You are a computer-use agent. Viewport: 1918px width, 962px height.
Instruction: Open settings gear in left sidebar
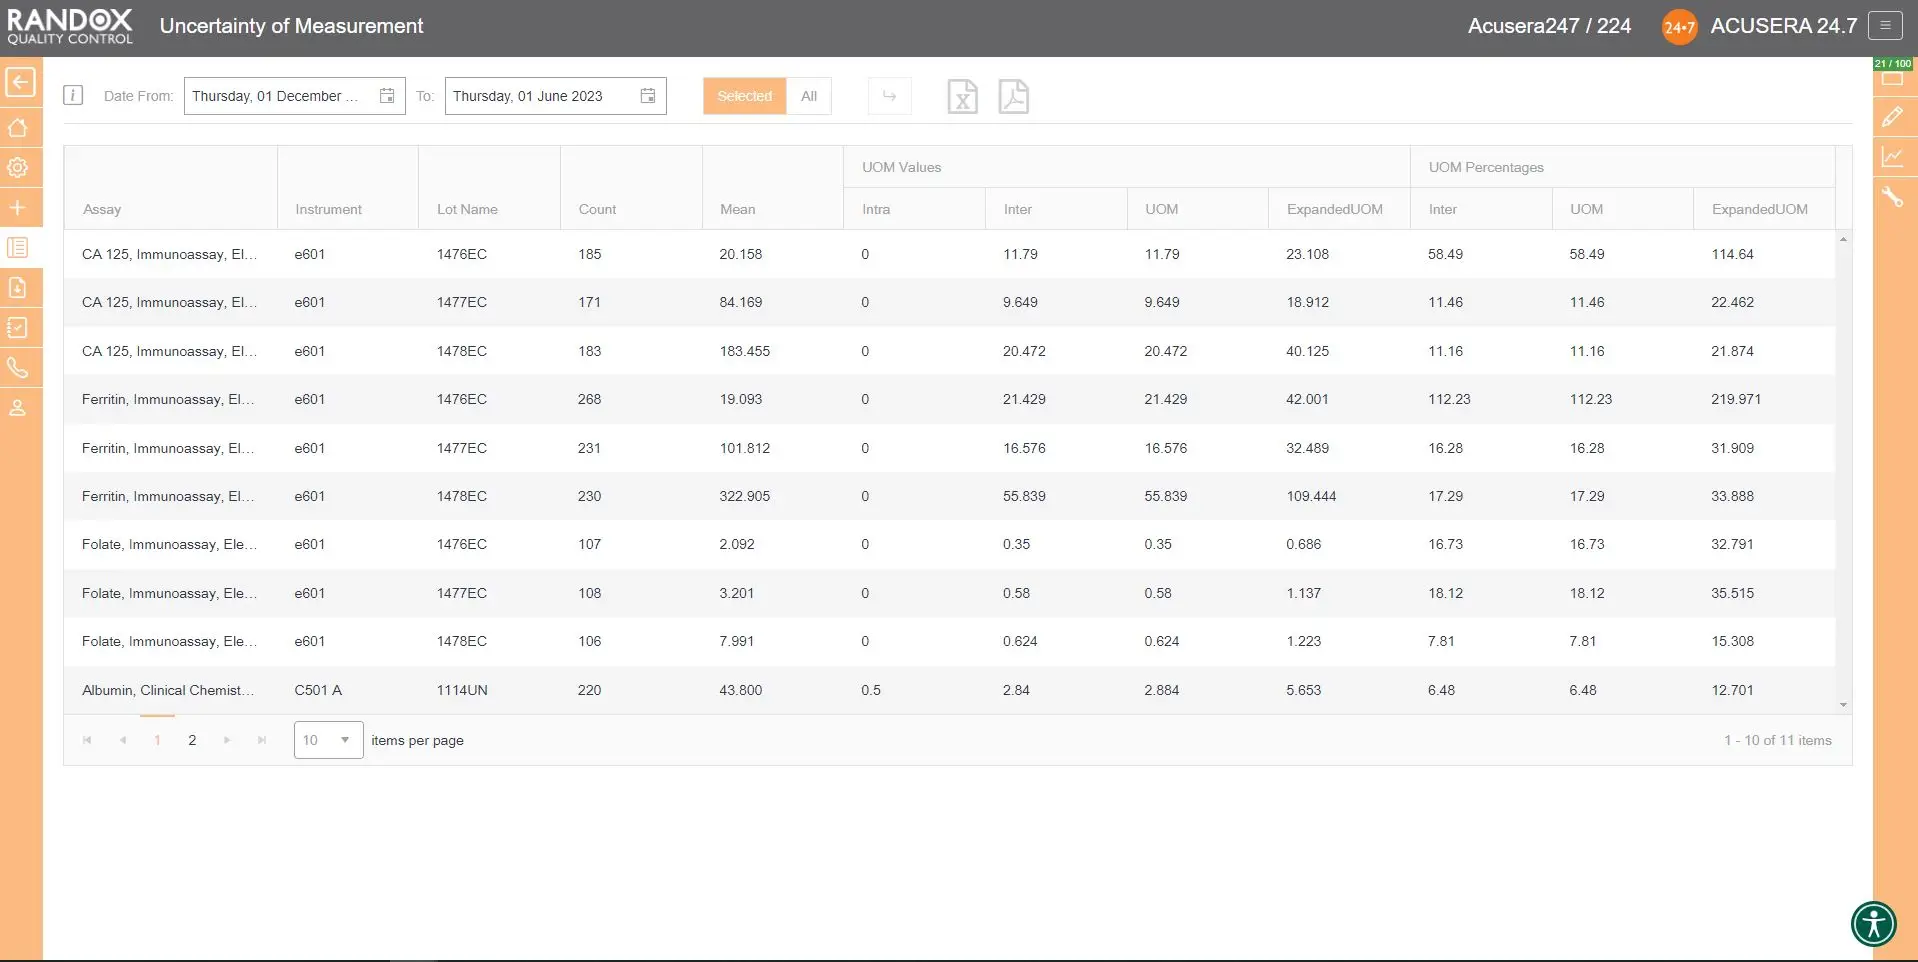[x=18, y=168]
